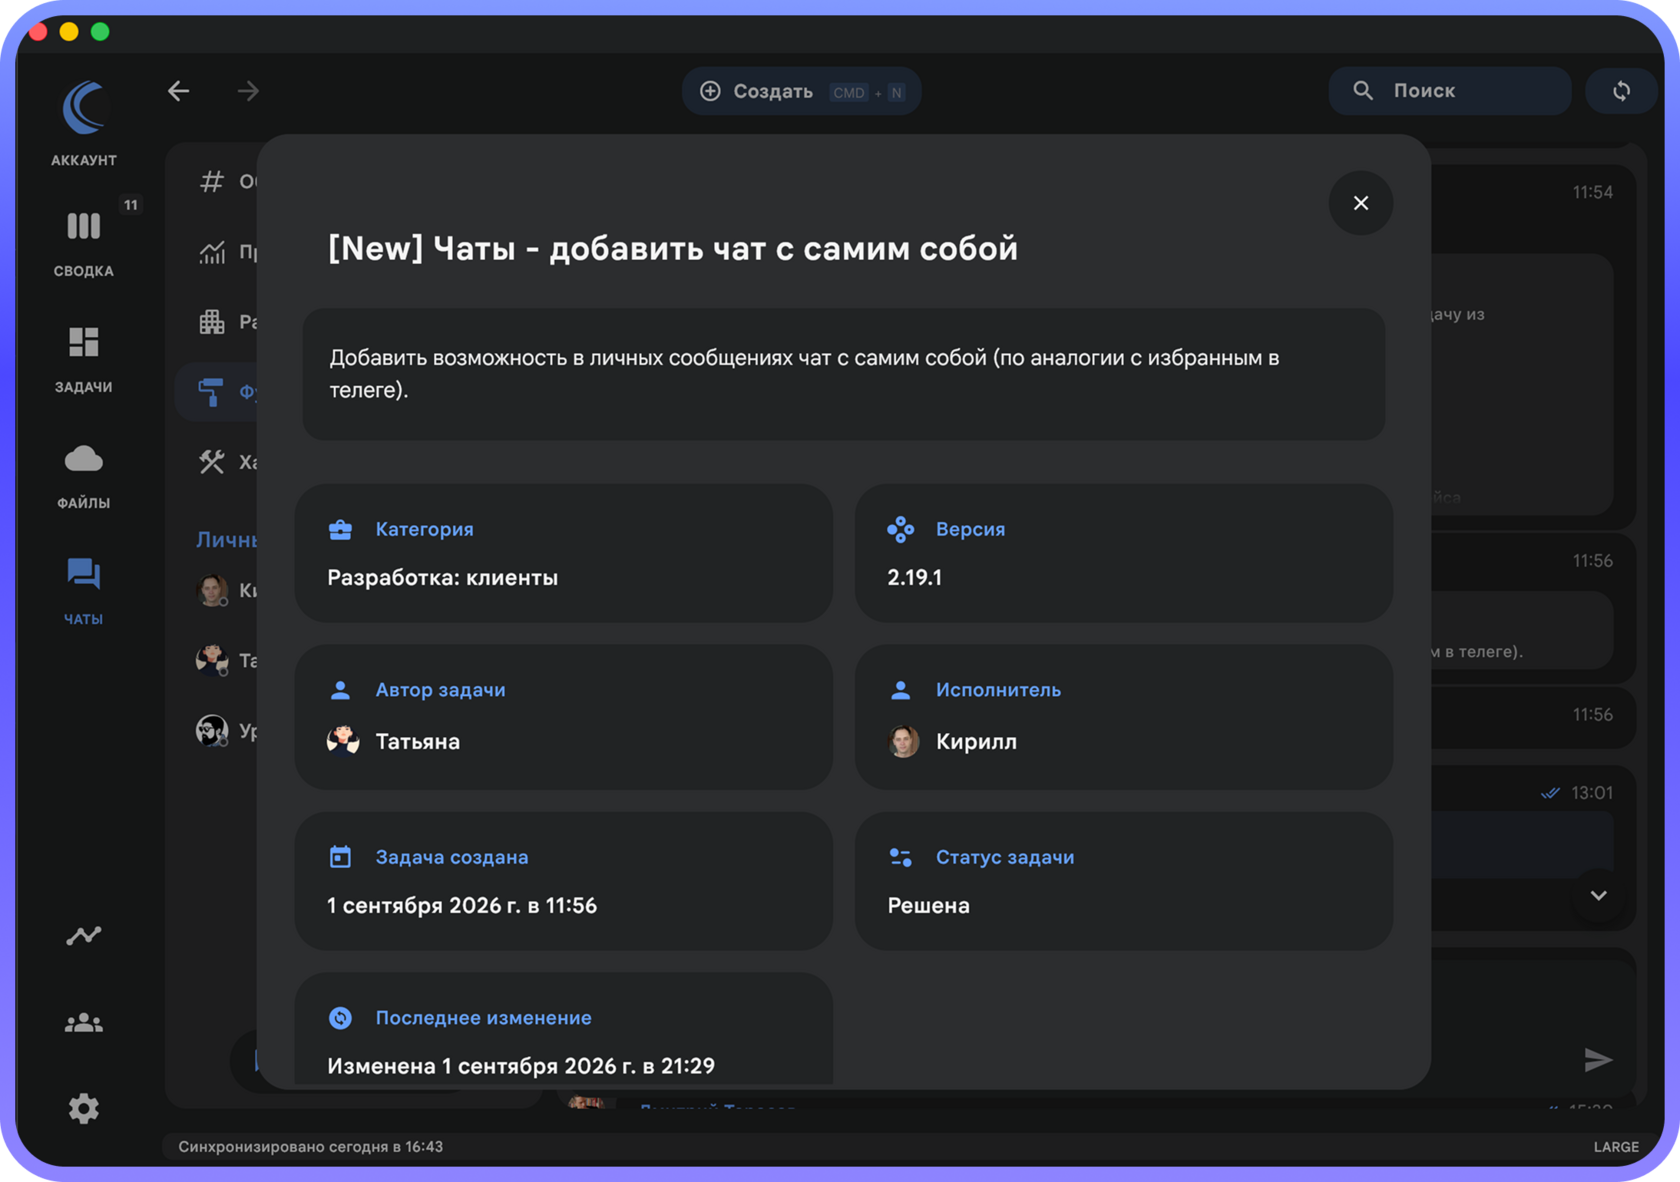
Task: Go to Задачи in the sidebar
Action: coord(84,358)
